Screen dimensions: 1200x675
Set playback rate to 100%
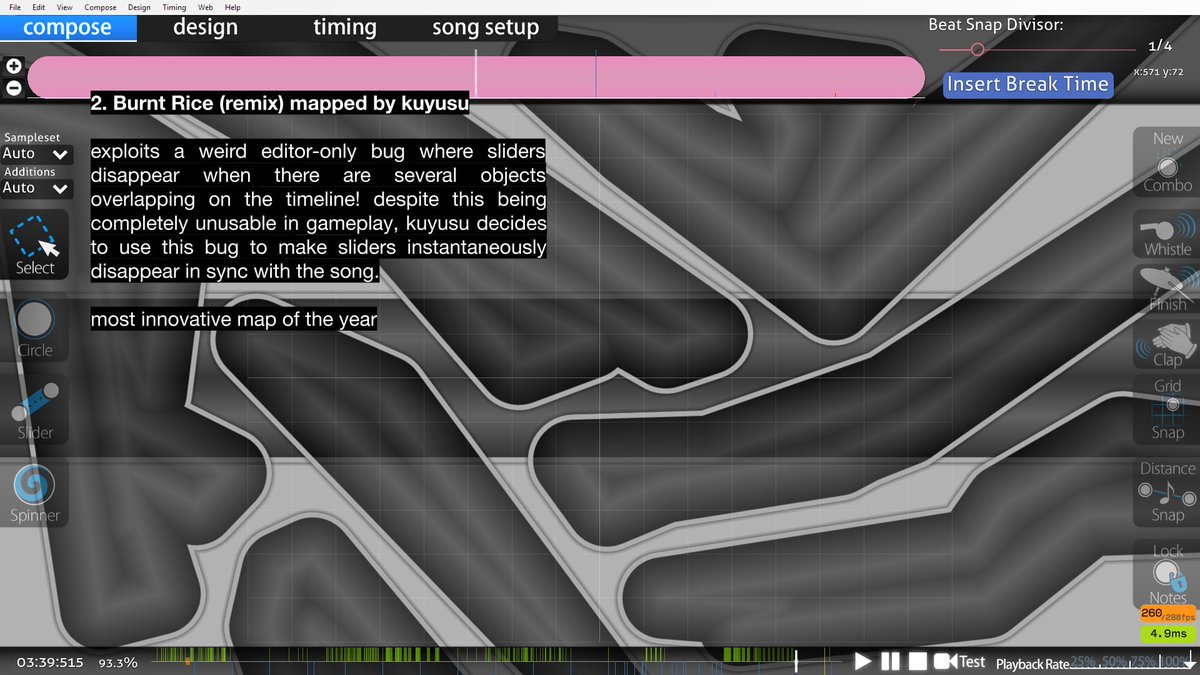pyautogui.click(x=1176, y=662)
